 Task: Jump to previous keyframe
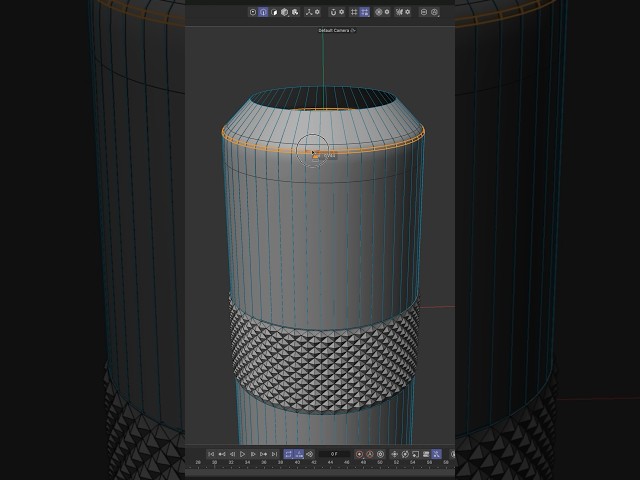(222, 454)
